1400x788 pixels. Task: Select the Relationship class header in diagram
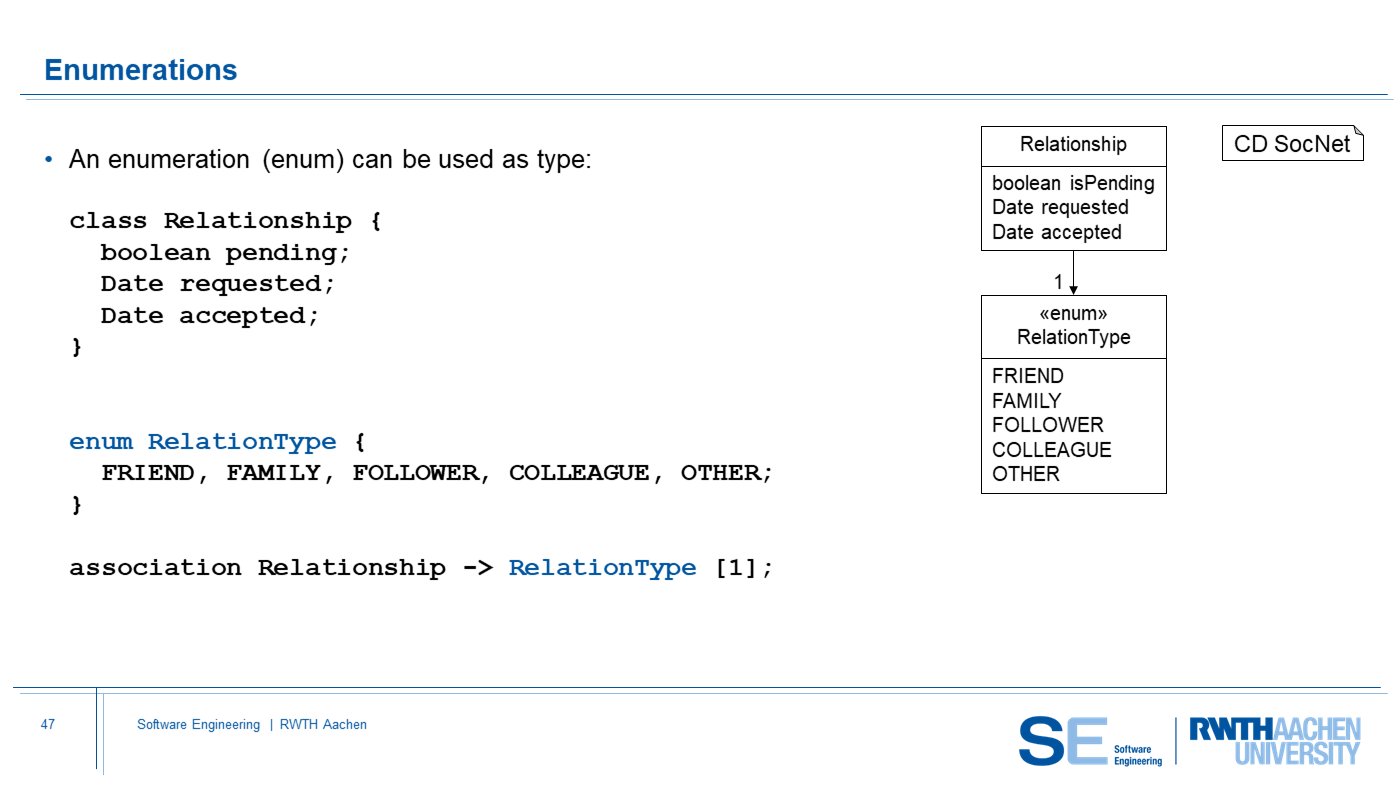(1073, 145)
